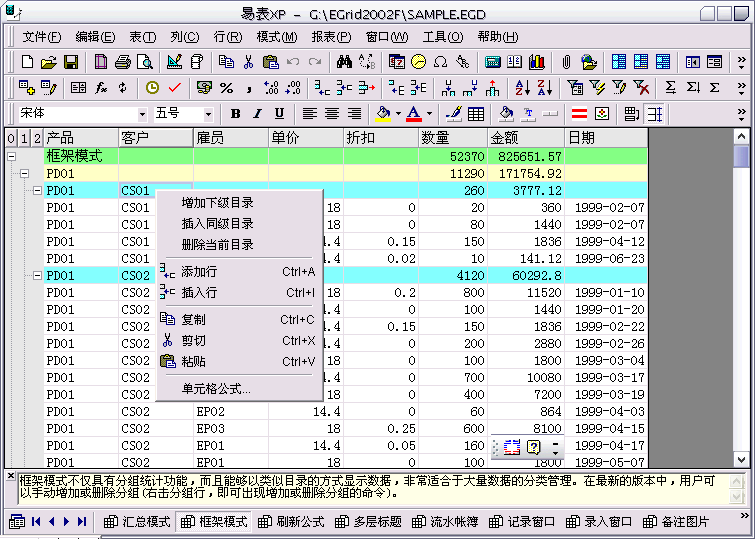Click the scissors cut toolbar icon
Image resolution: width=755 pixels, height=539 pixels.
248,62
